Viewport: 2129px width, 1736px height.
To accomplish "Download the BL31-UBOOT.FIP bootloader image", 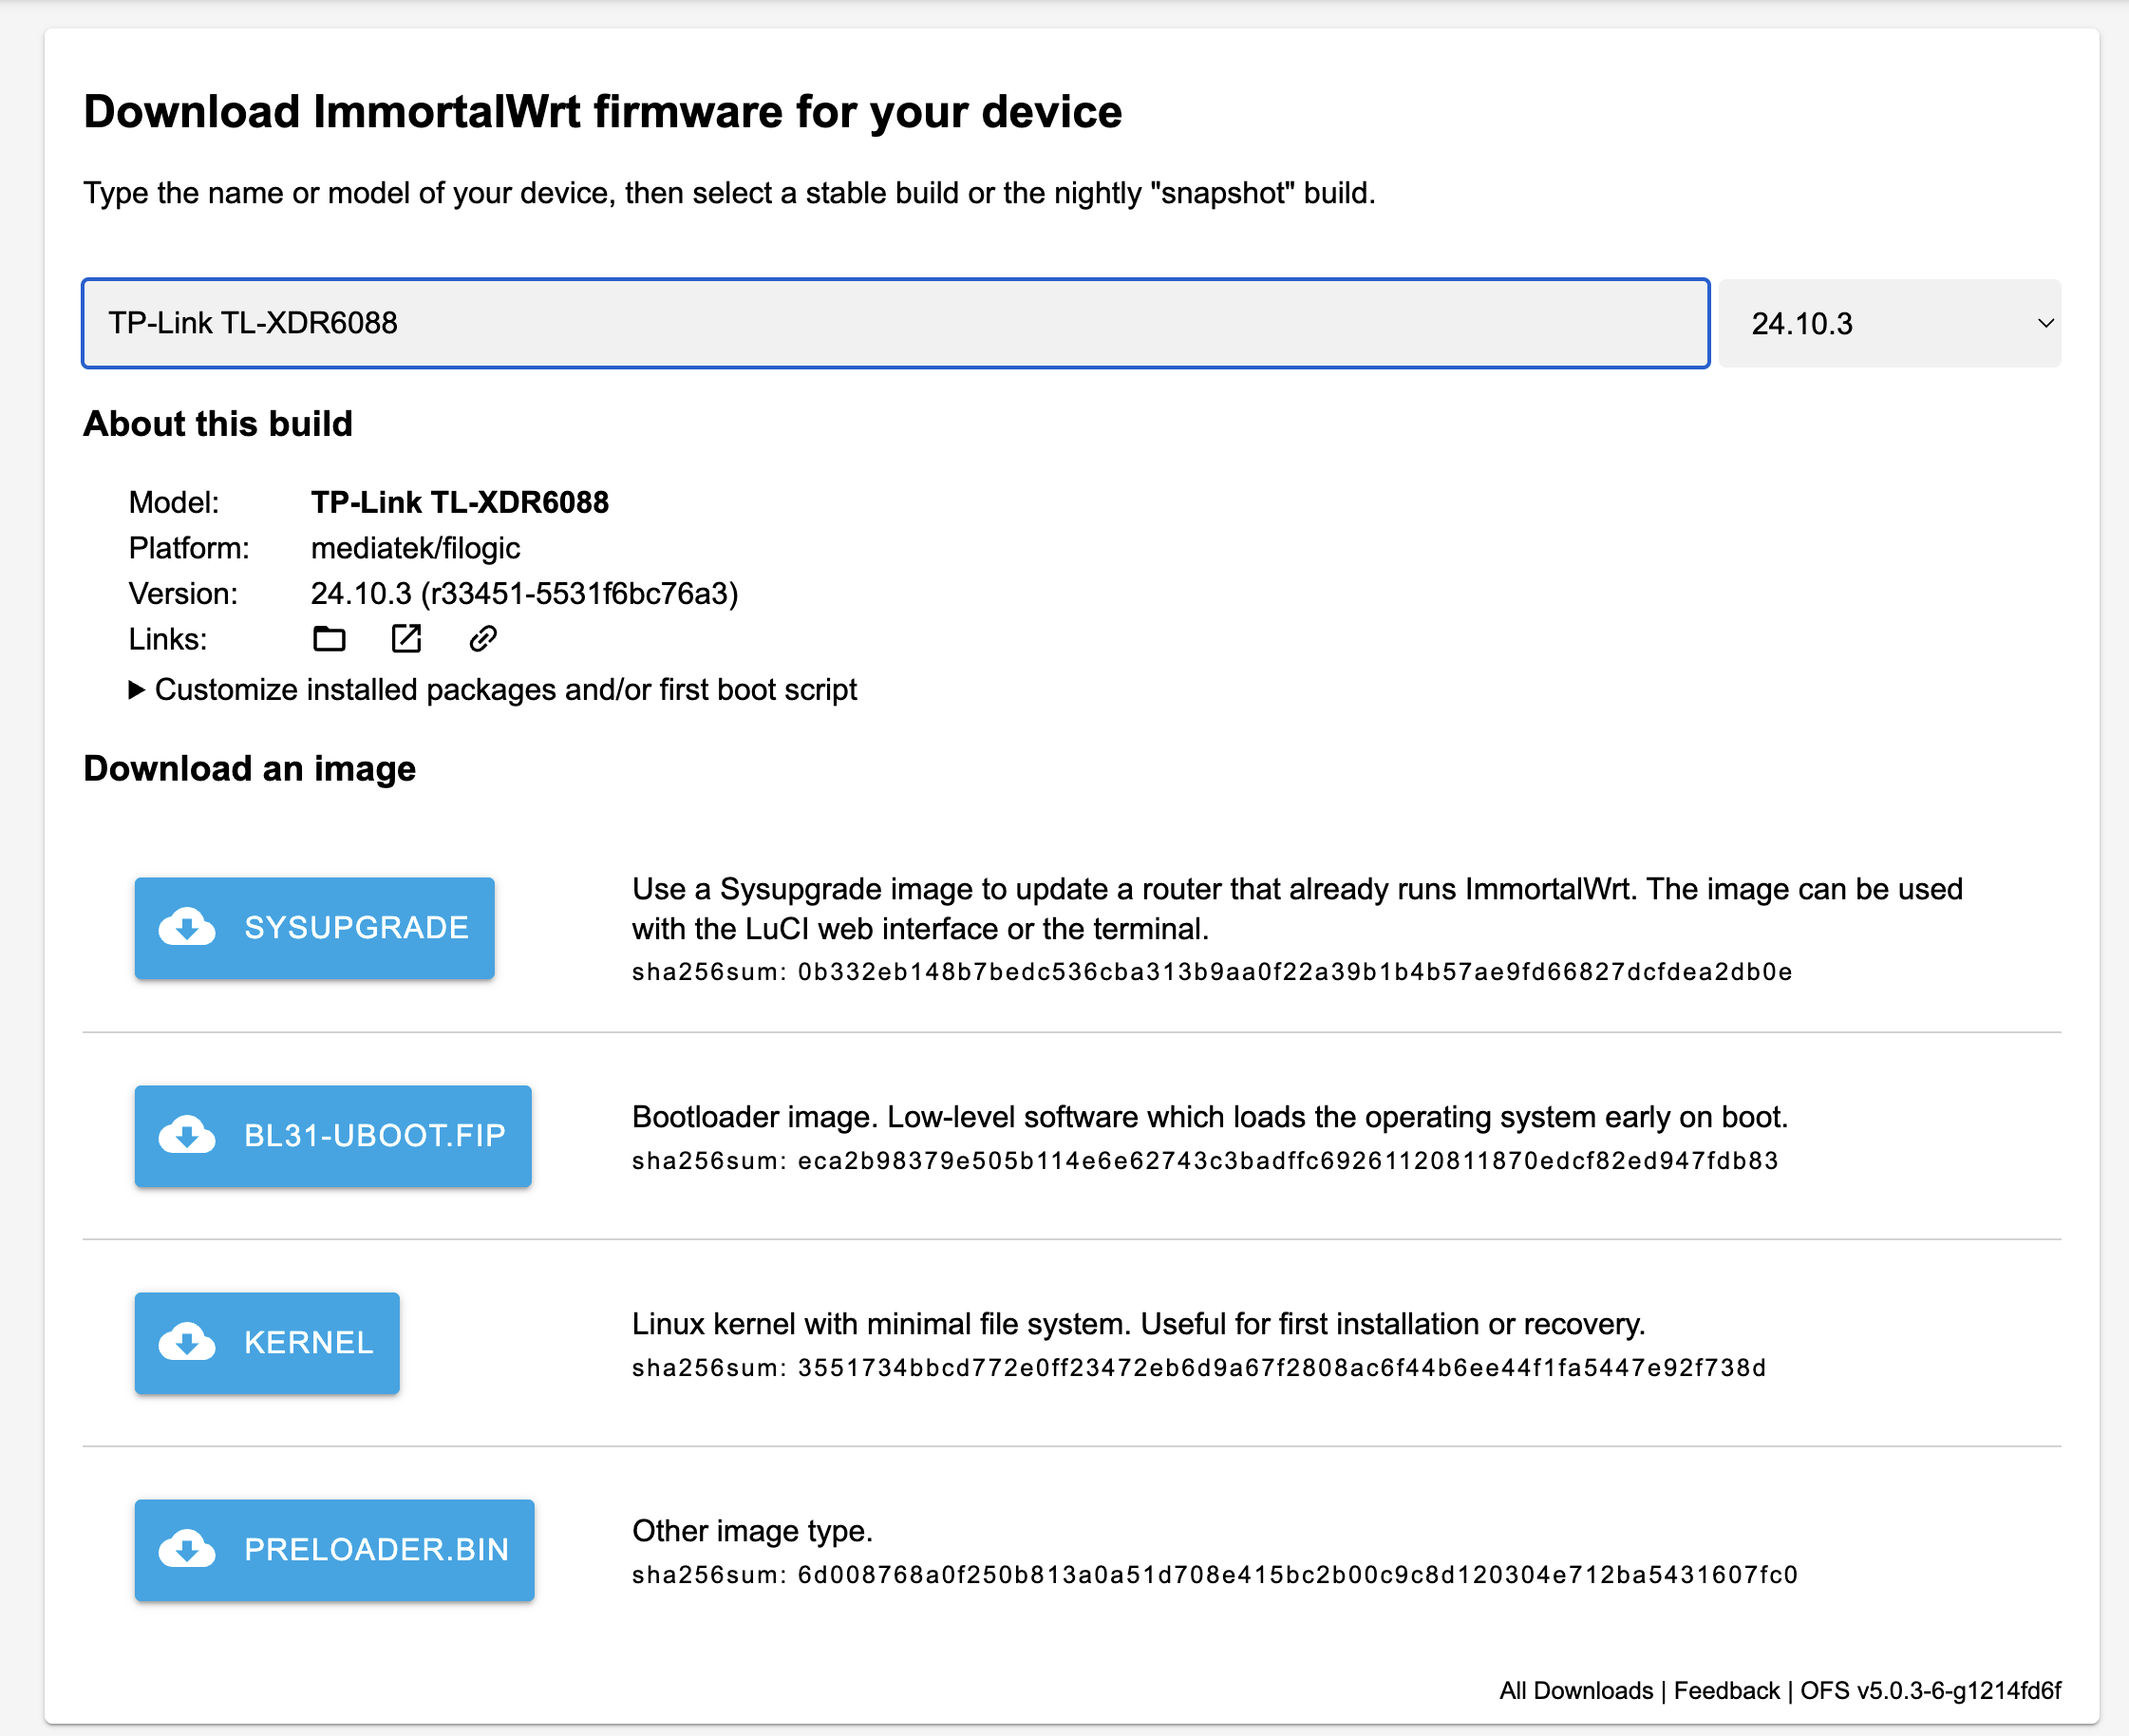I will 374,1136.
